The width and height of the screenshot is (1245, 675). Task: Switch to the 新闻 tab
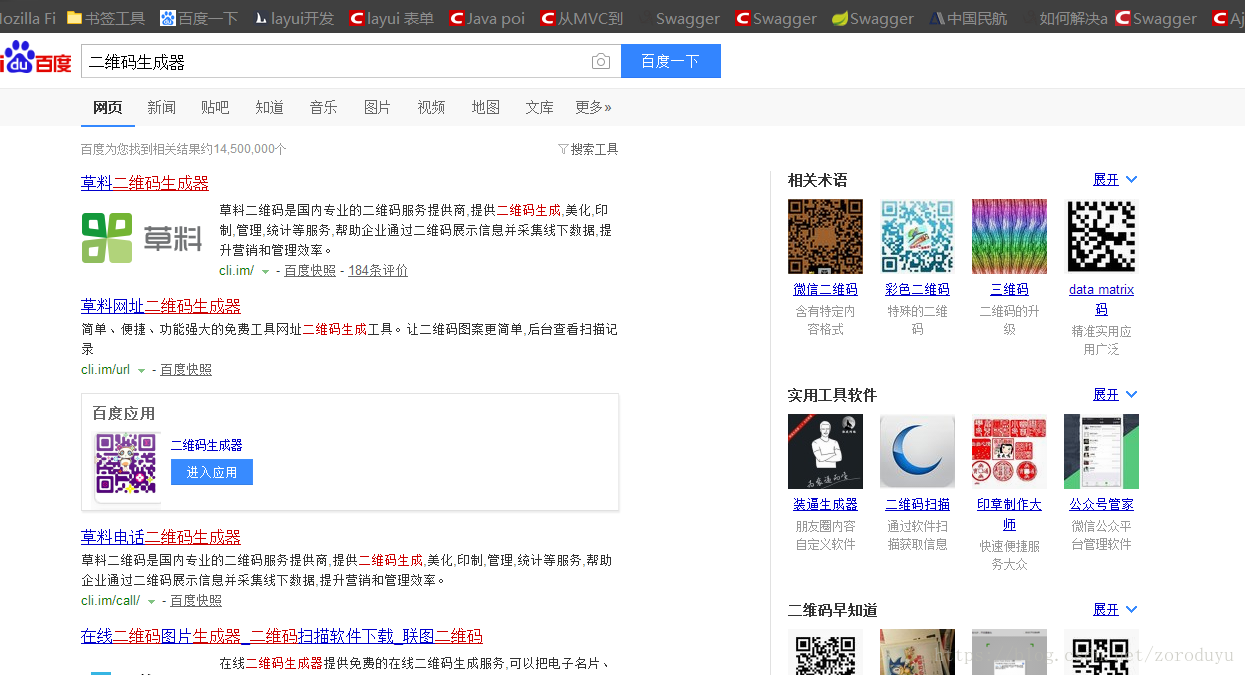(x=161, y=107)
